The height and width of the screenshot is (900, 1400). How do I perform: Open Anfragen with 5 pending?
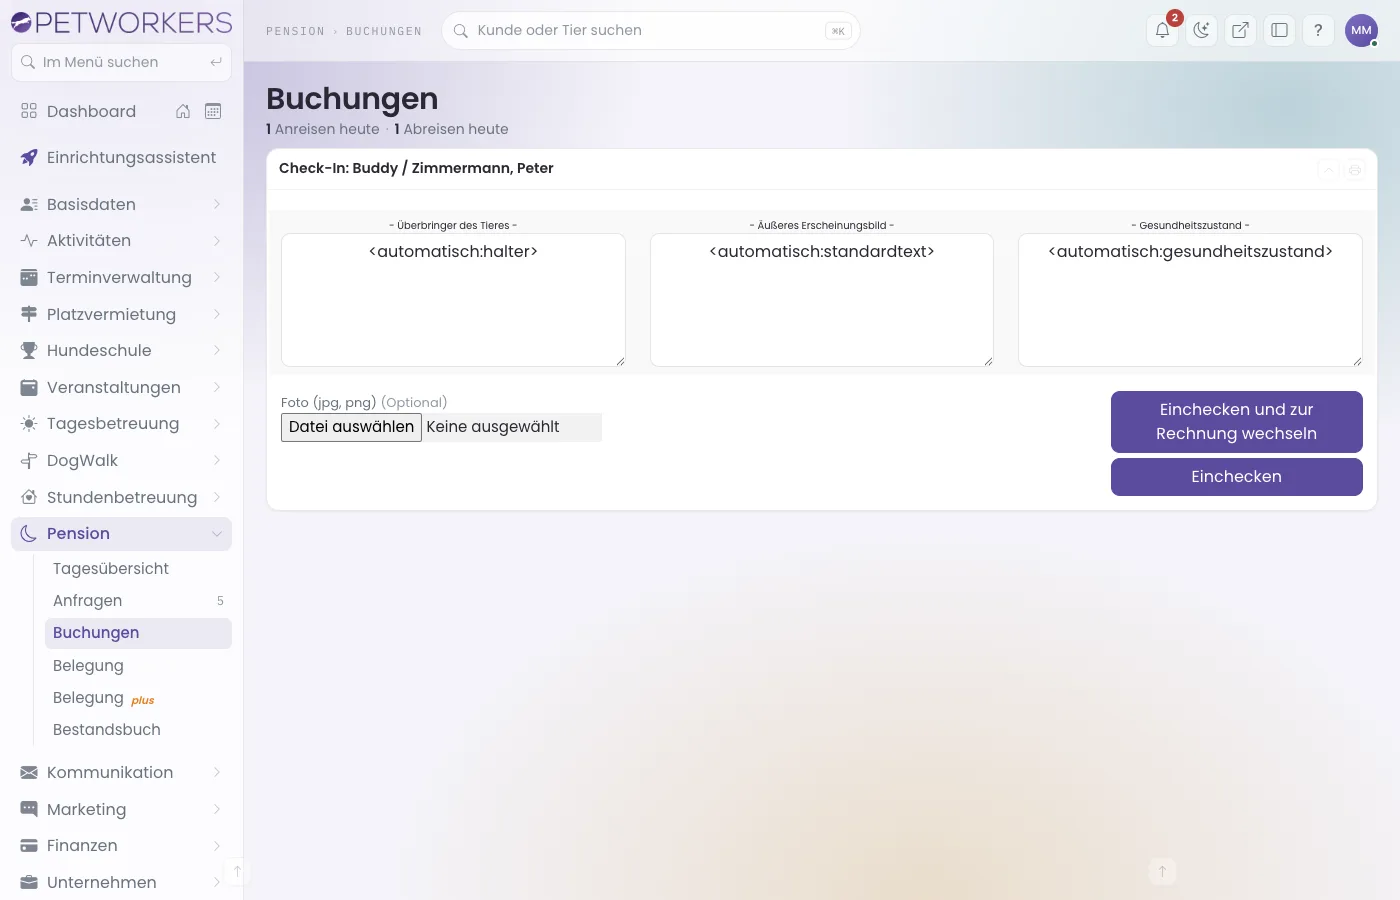[138, 601]
